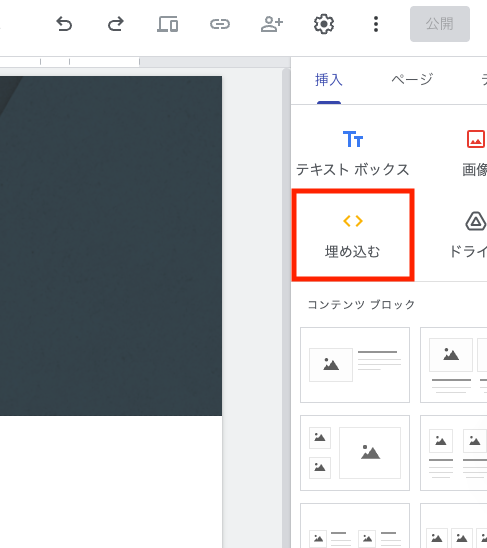Select the 埋め込む embed option
The height and width of the screenshot is (548, 487).
353,235
